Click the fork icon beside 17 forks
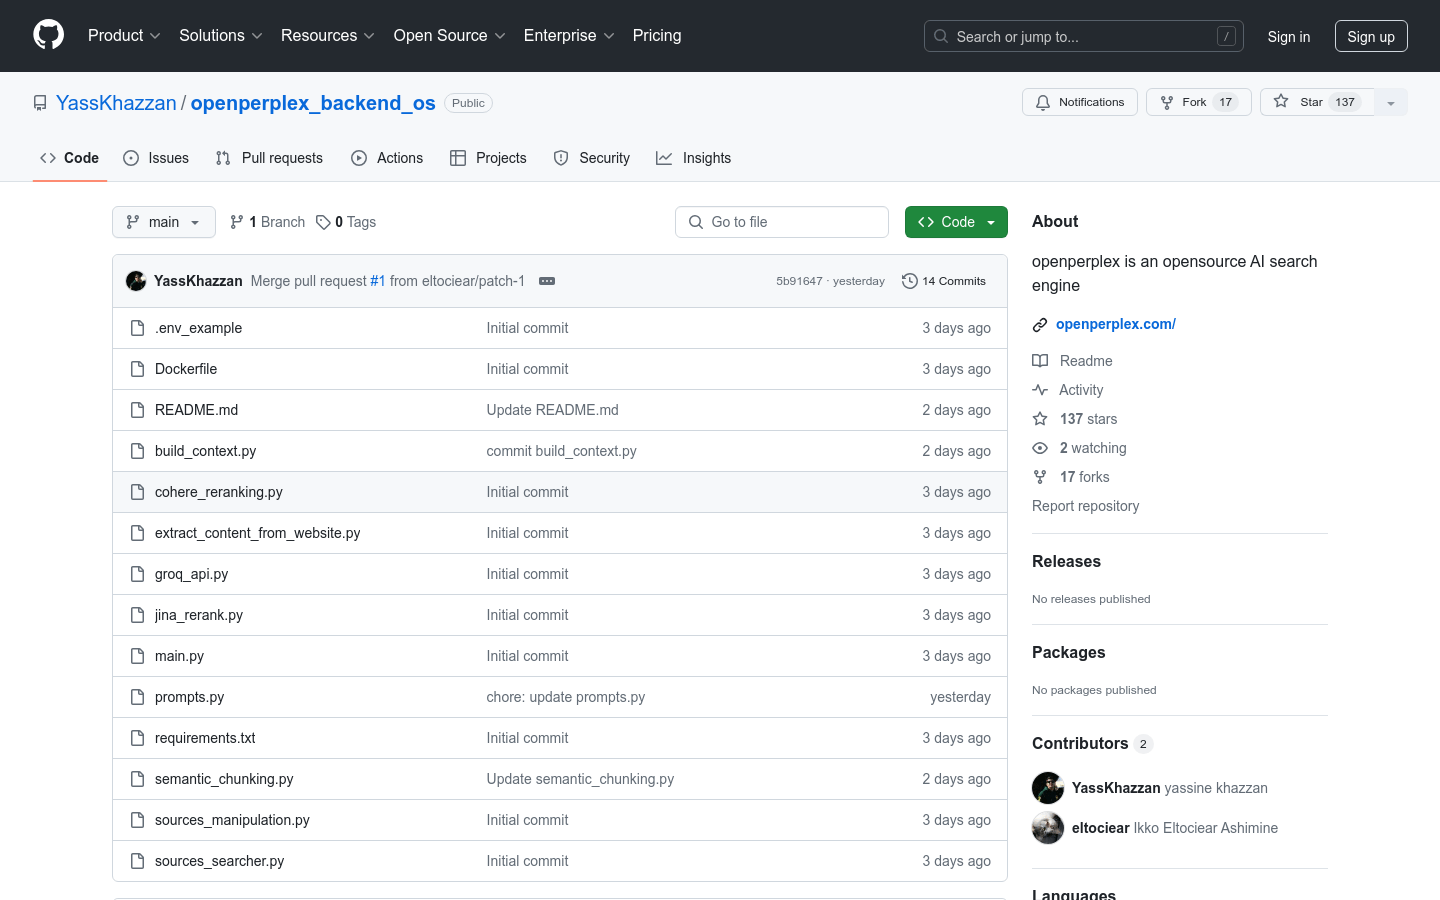Screen dimensions: 1440x900 point(1040,477)
